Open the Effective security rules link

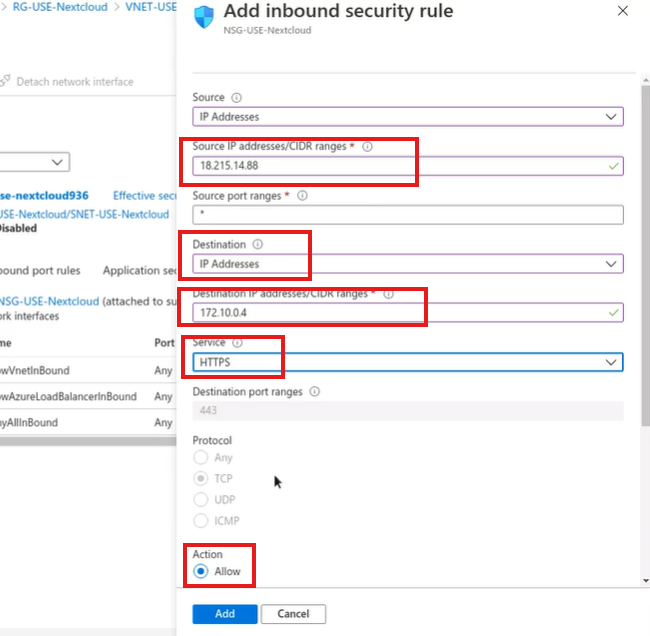(145, 195)
